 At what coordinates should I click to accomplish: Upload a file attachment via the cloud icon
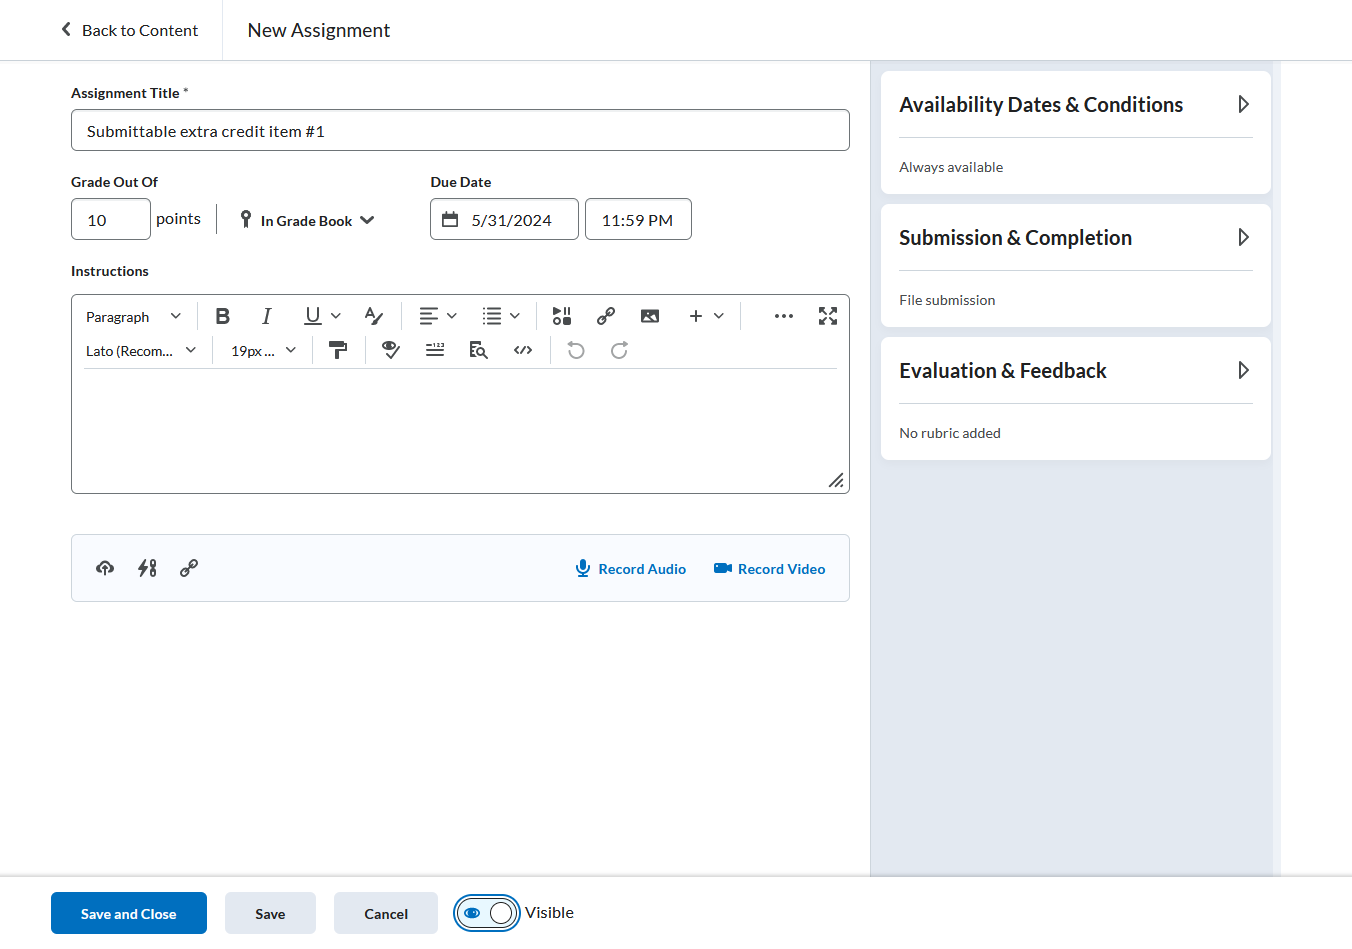105,568
